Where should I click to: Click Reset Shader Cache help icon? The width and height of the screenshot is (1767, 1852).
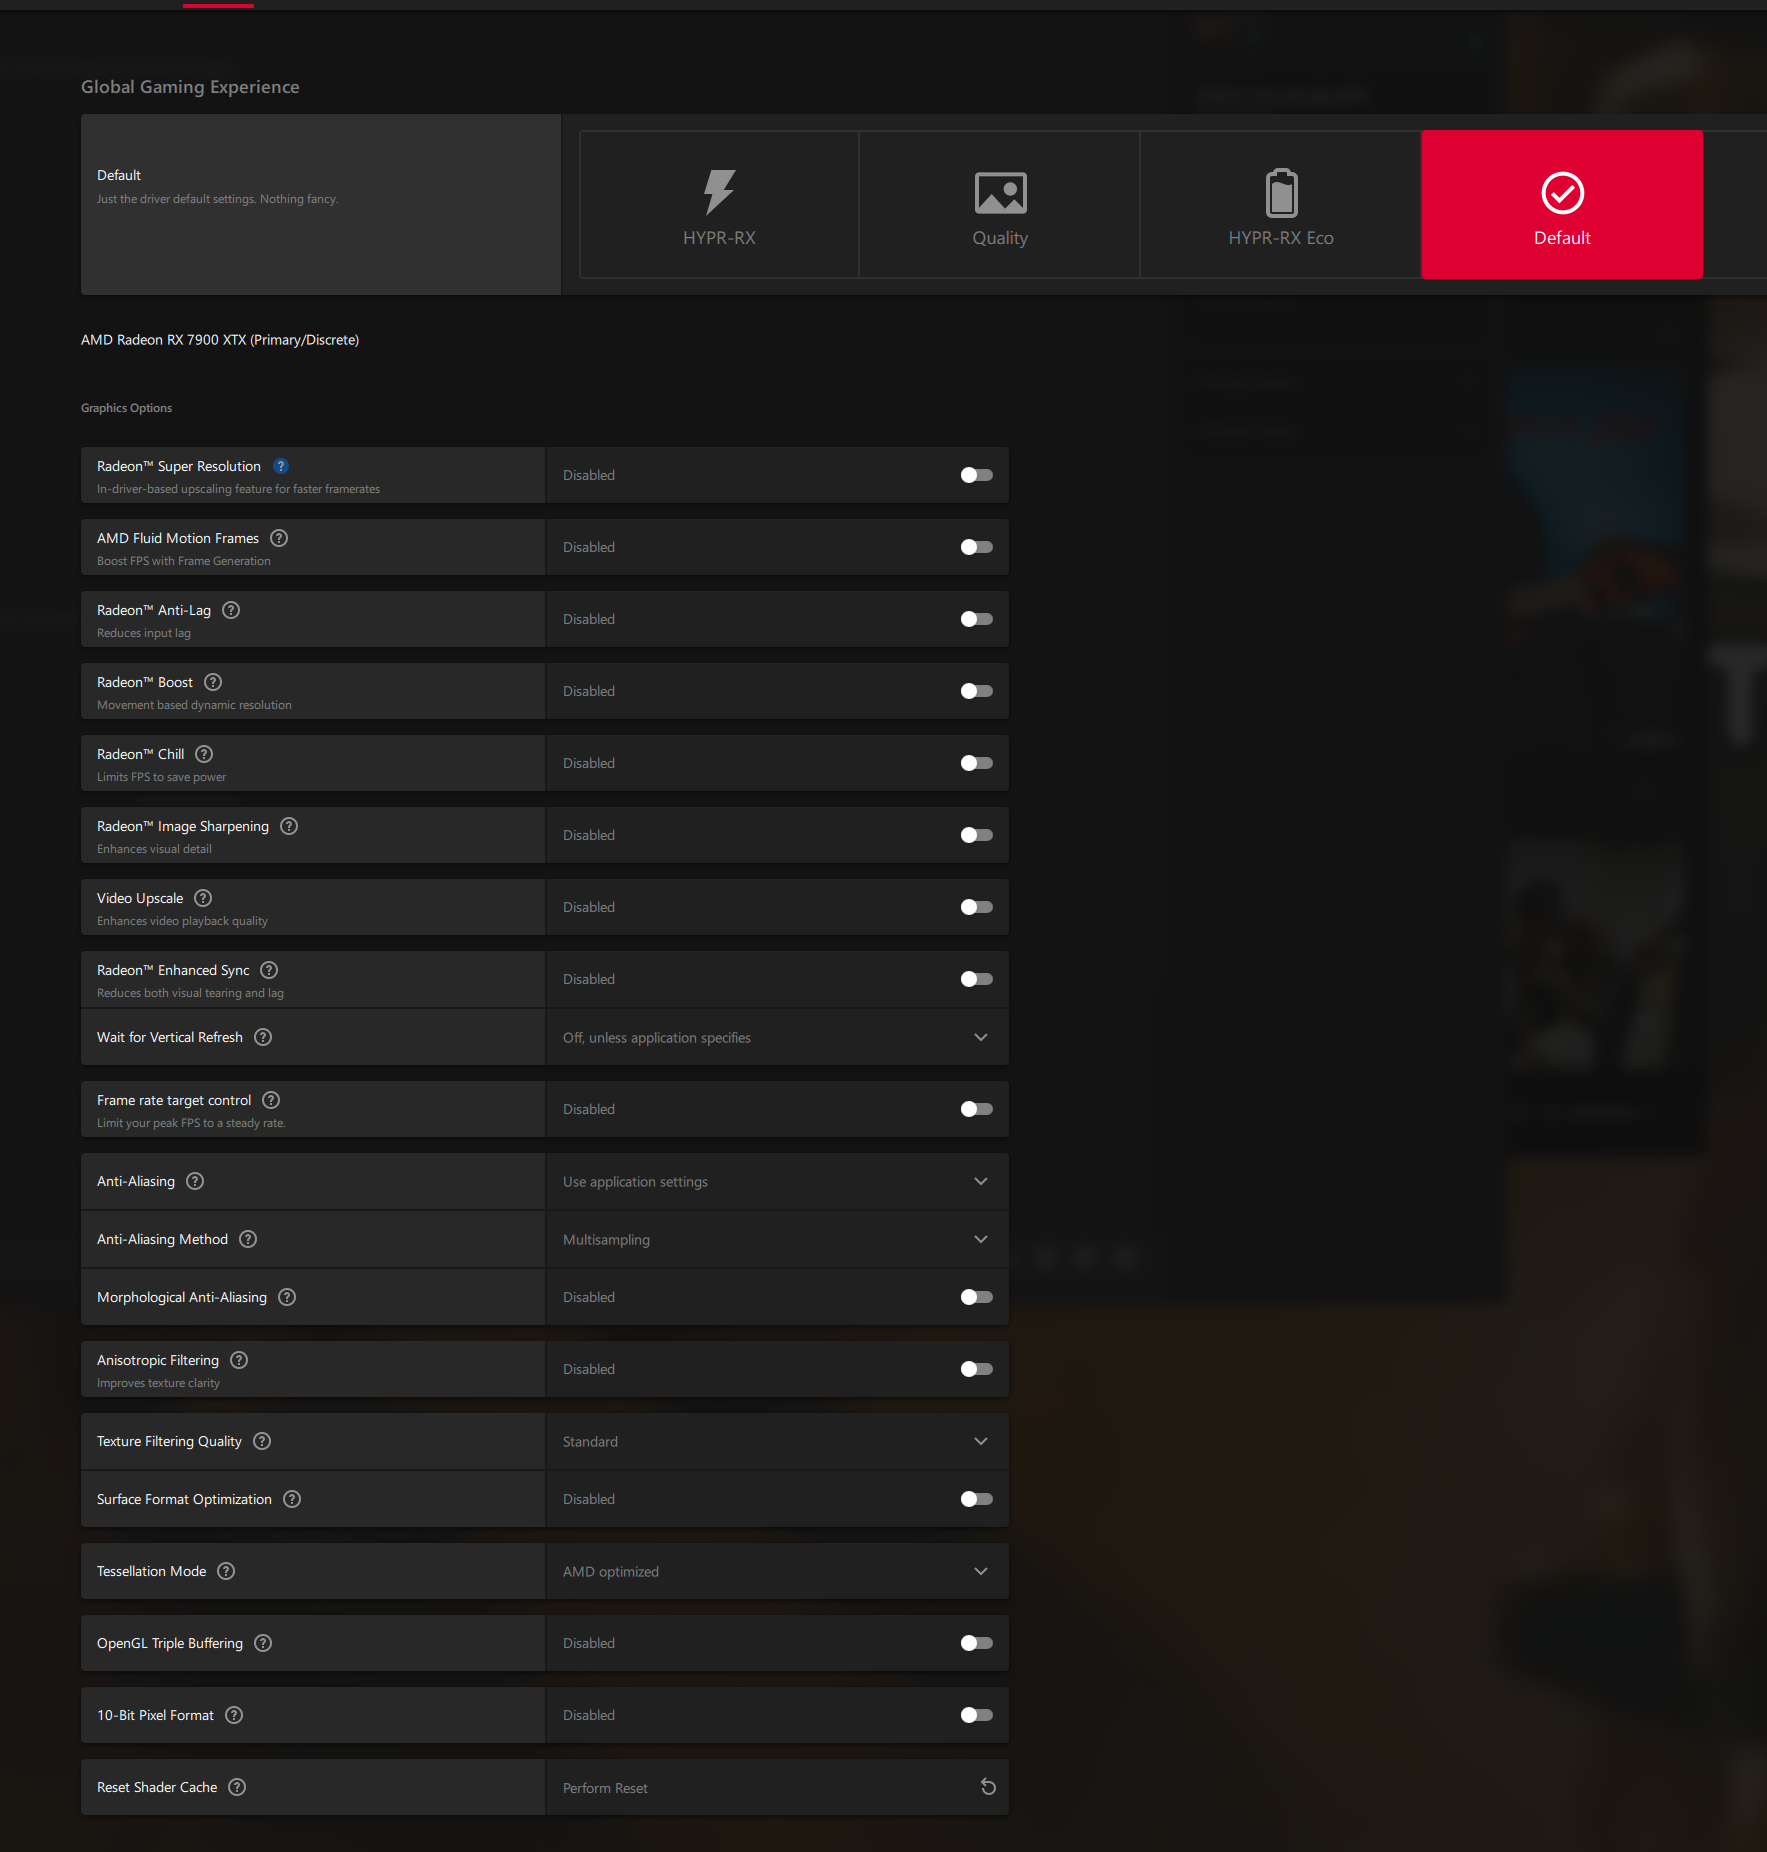(x=237, y=1787)
